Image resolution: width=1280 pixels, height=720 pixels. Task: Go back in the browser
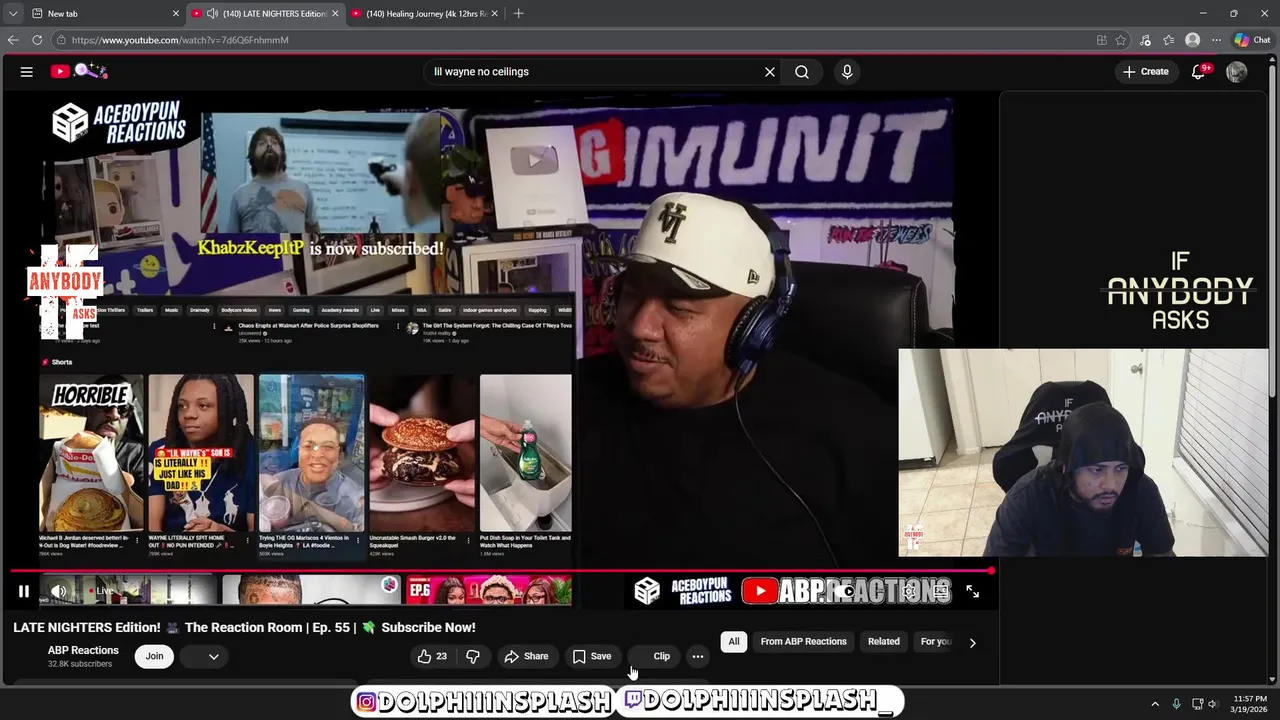tap(13, 40)
